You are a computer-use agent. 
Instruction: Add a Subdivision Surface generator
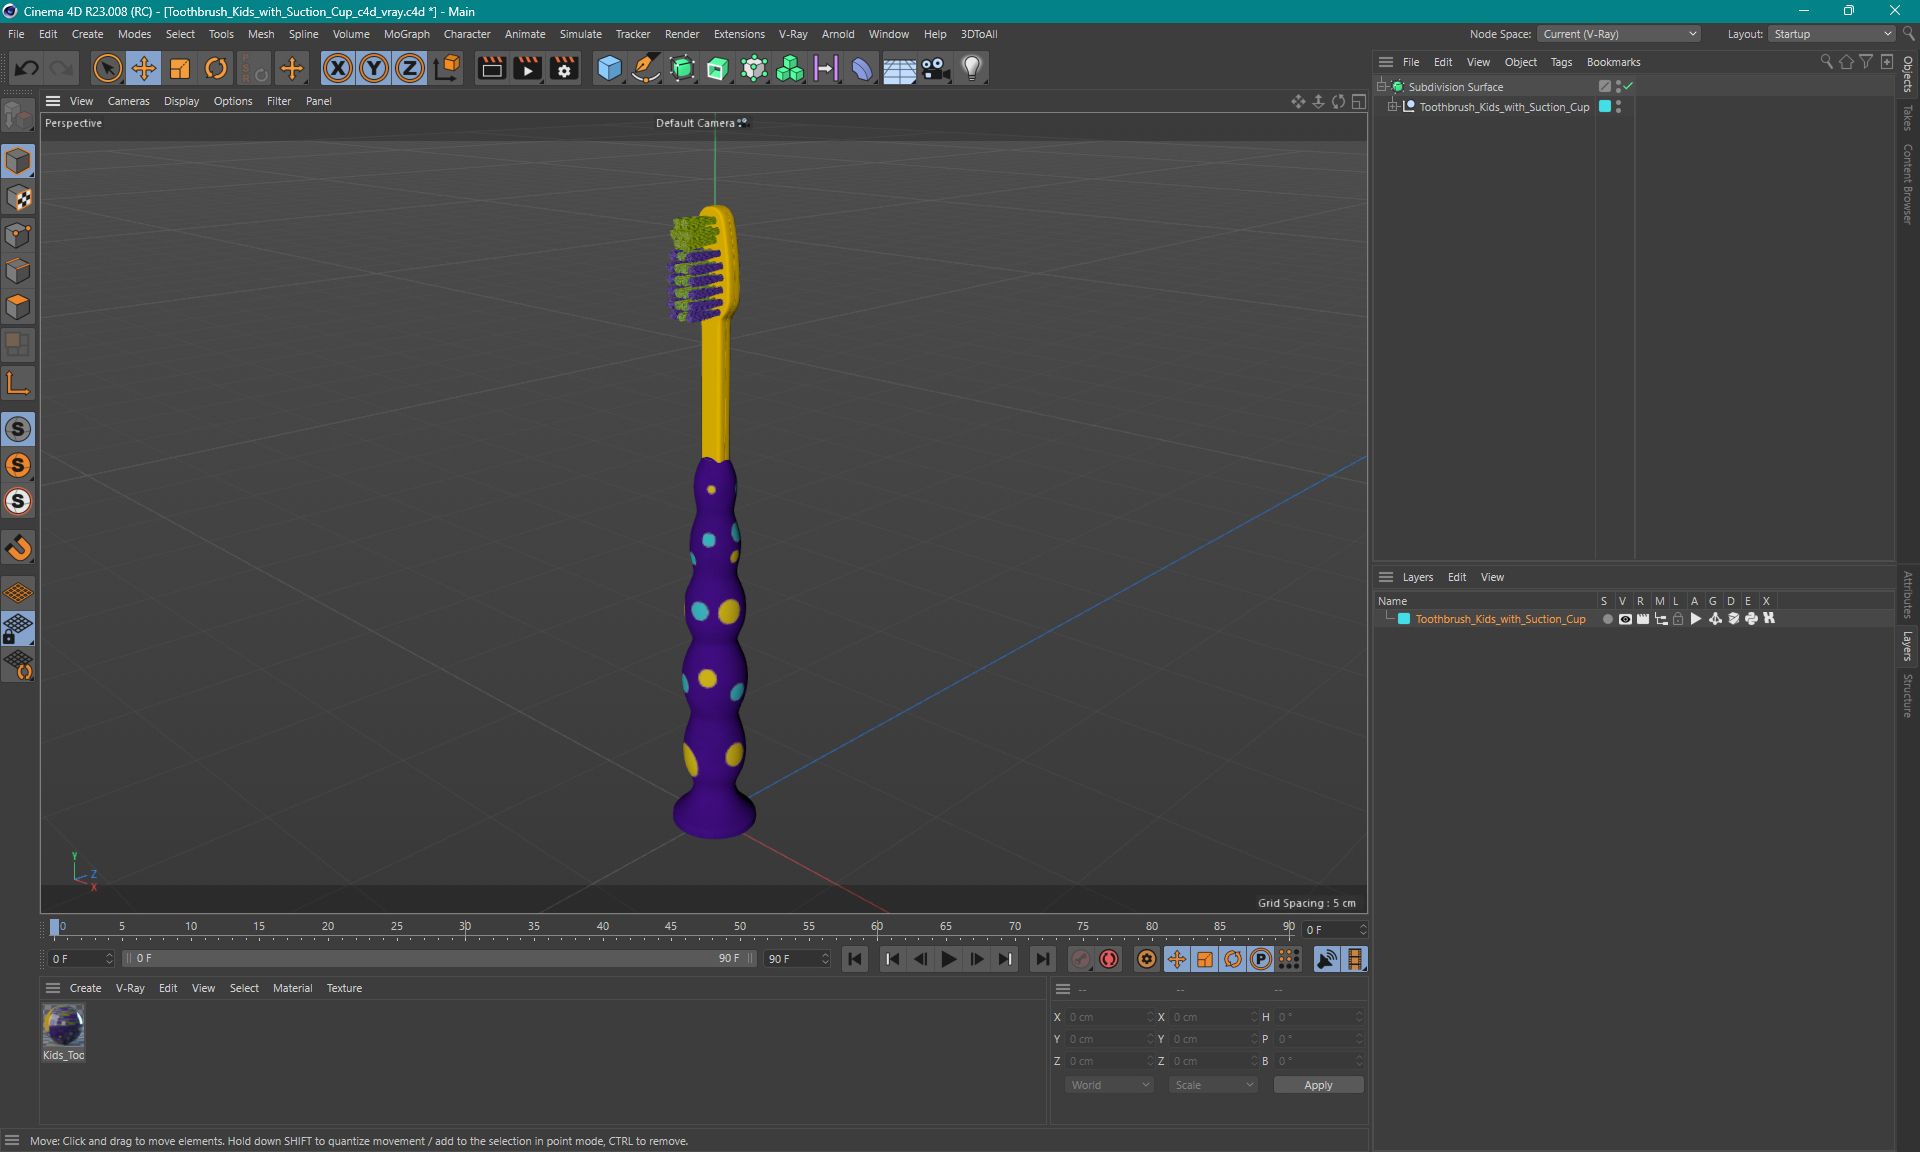tap(682, 68)
